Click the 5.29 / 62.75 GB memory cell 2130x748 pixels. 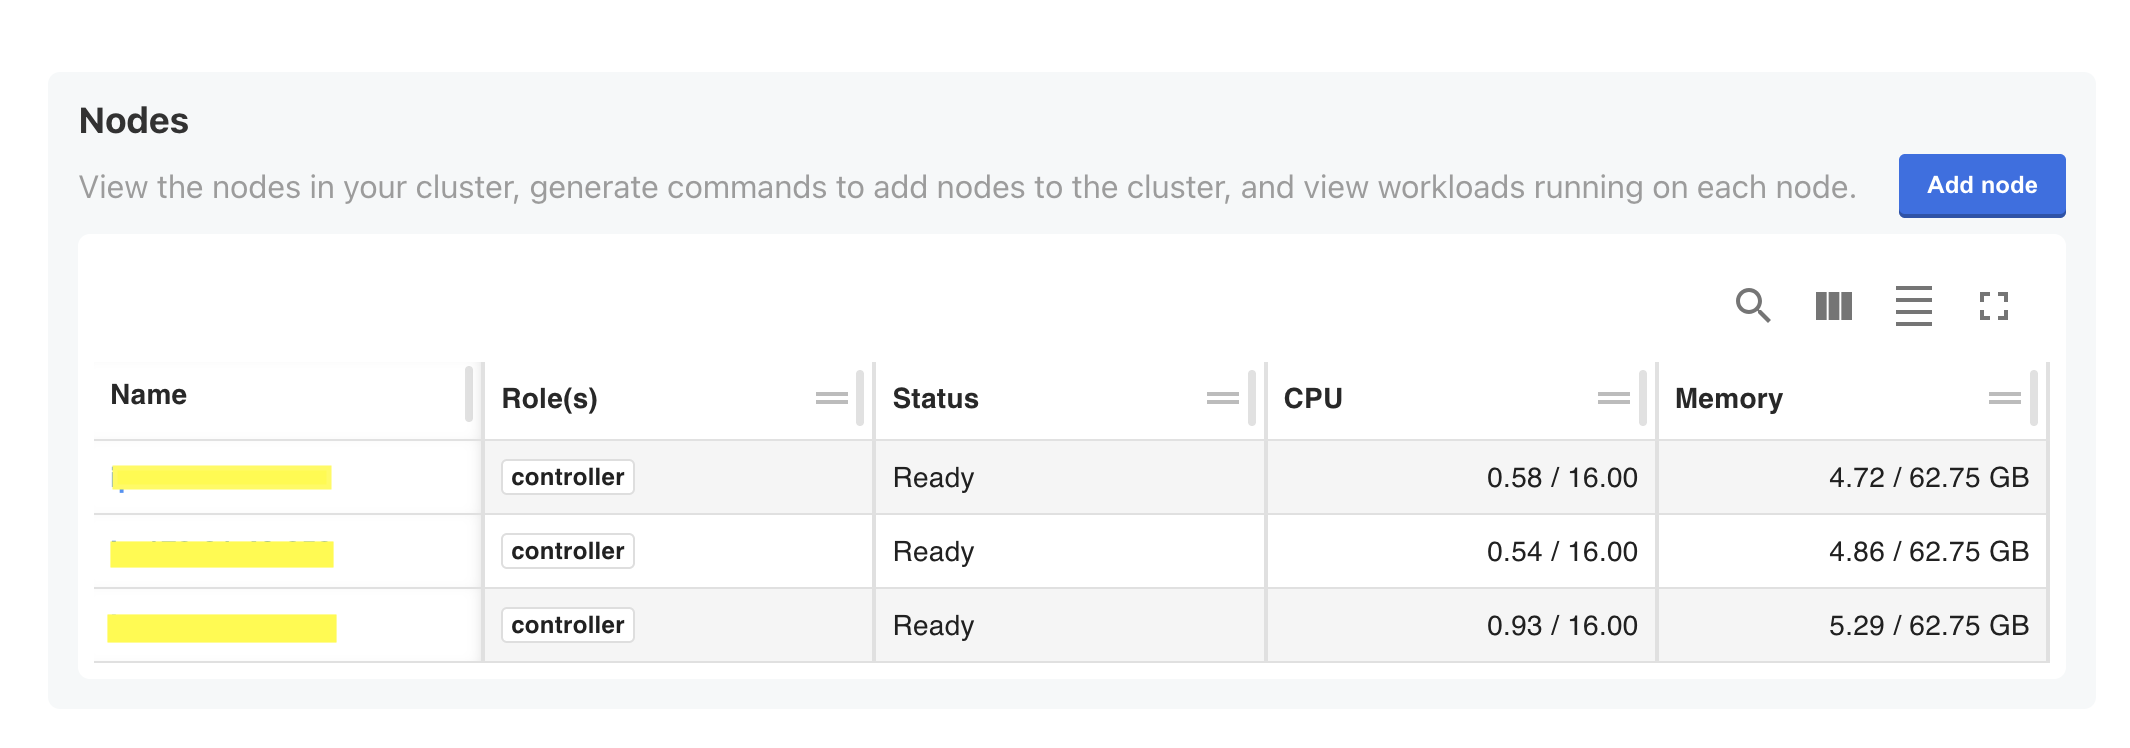[x=1928, y=625]
